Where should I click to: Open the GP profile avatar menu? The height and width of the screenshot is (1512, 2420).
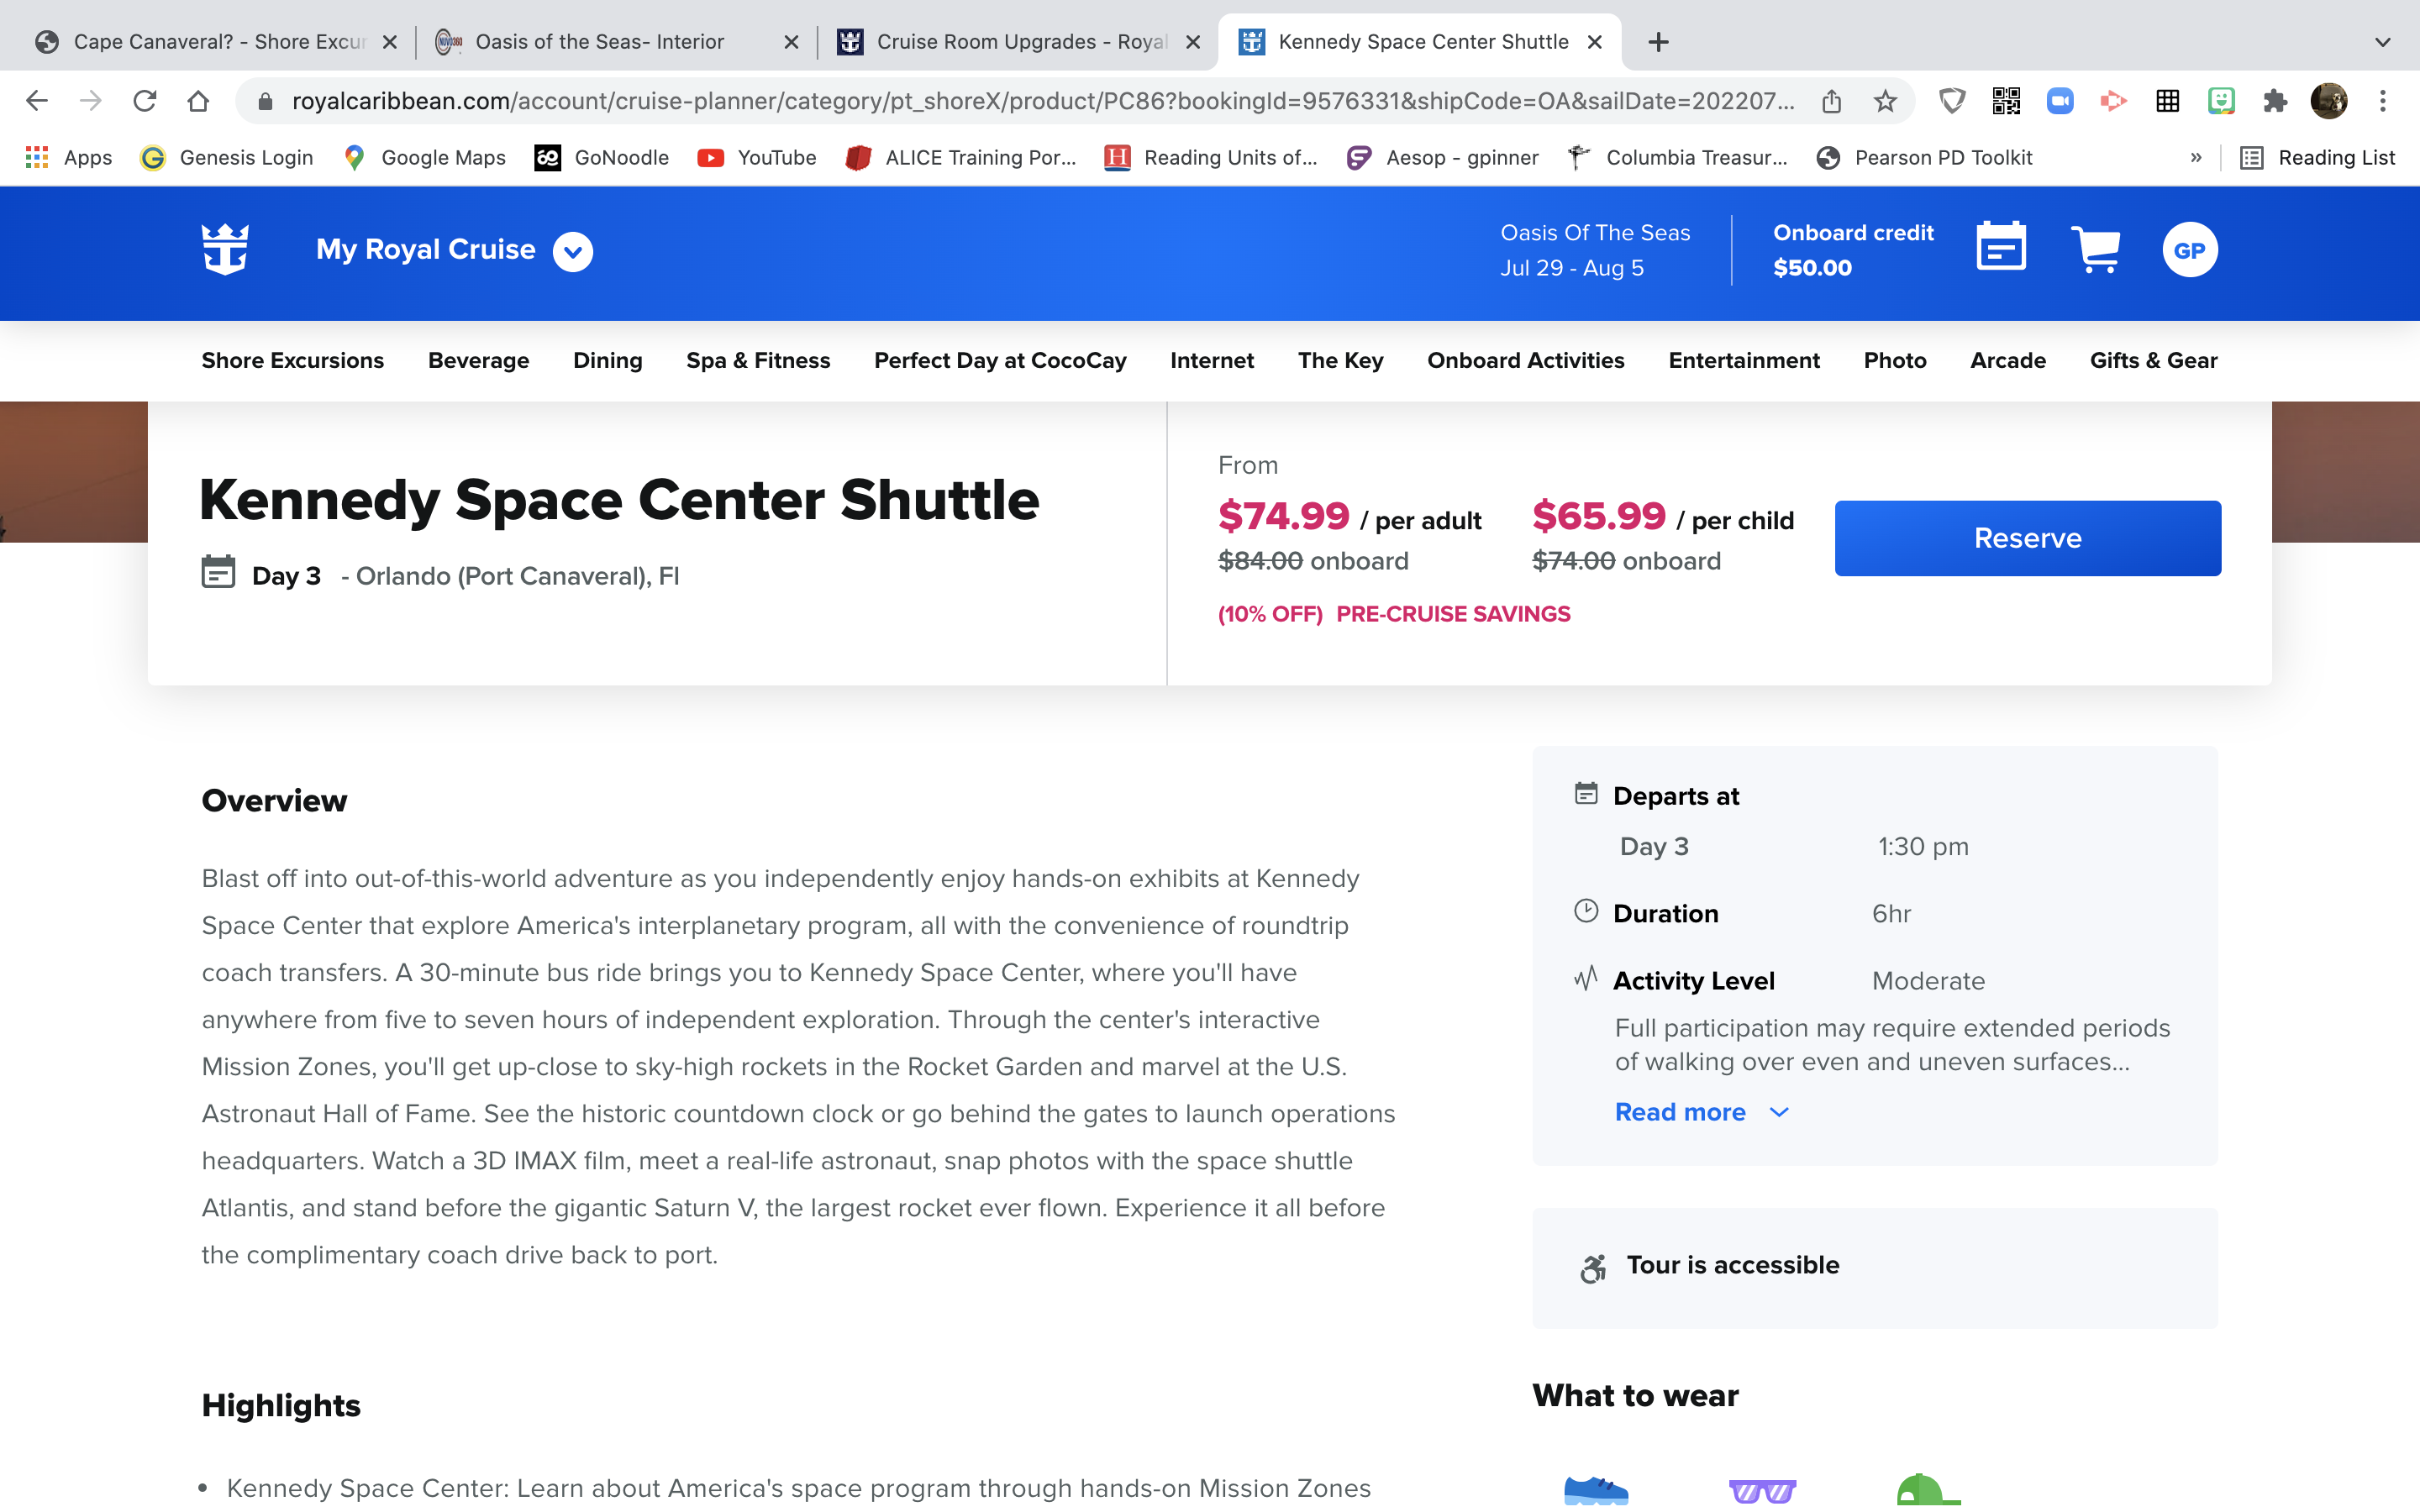coord(2190,250)
